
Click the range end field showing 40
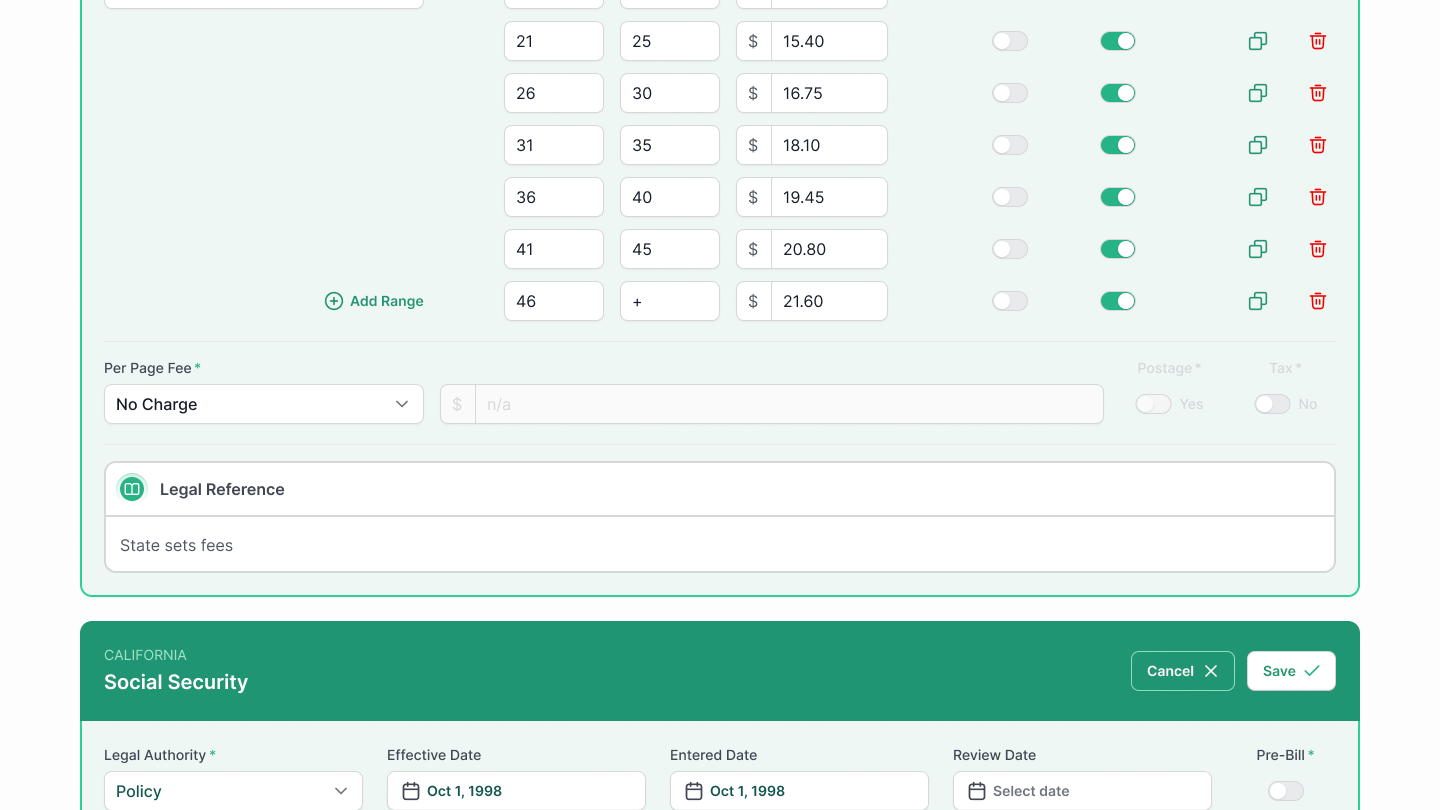coord(670,197)
